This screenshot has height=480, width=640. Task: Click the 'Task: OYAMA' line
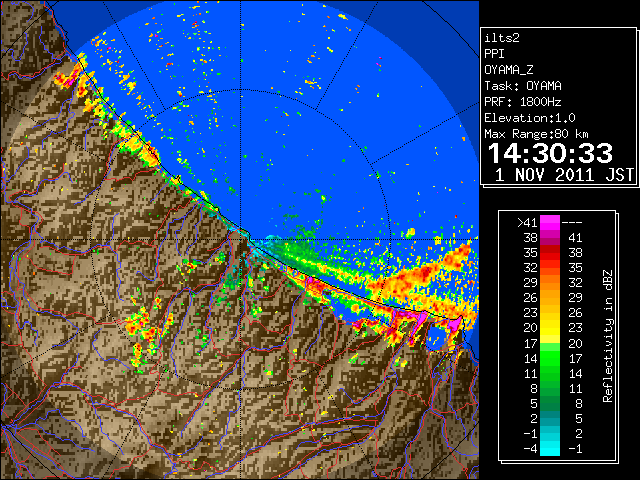click(523, 86)
